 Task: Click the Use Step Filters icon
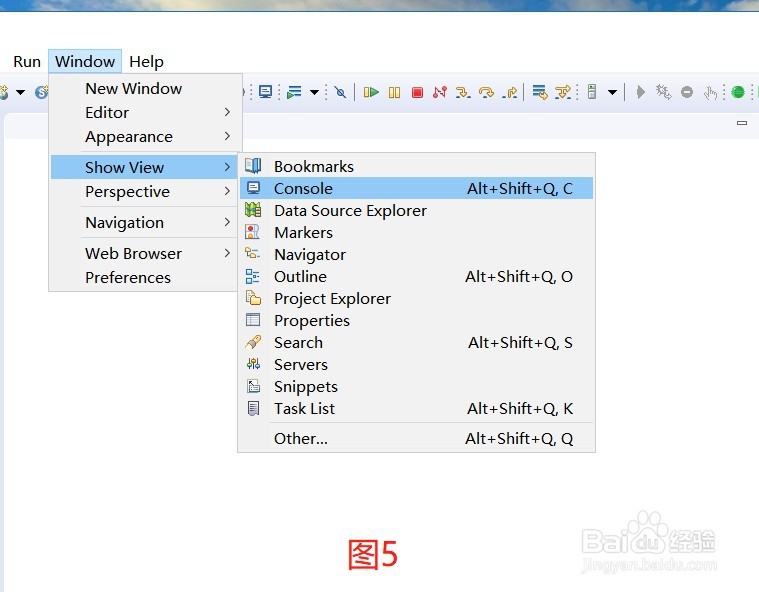click(x=563, y=91)
